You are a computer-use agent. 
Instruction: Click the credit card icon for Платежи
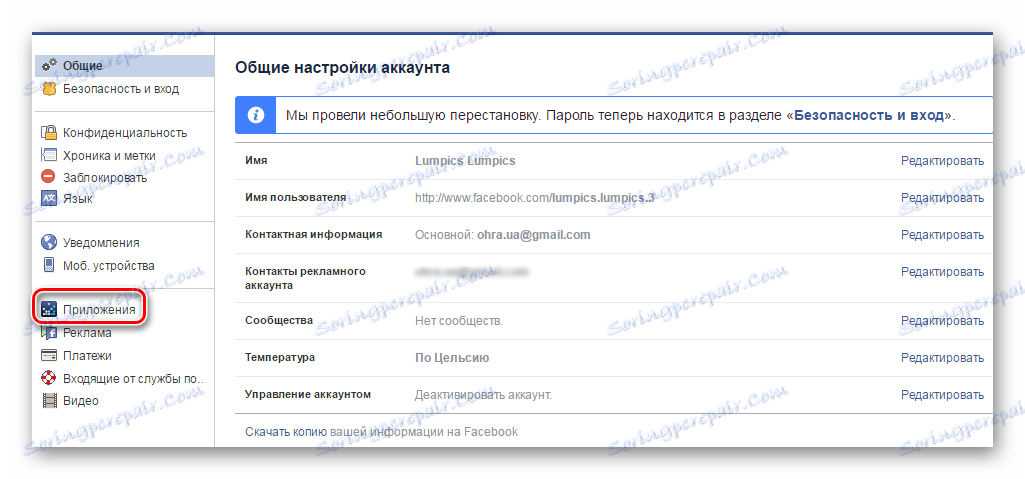click(49, 355)
